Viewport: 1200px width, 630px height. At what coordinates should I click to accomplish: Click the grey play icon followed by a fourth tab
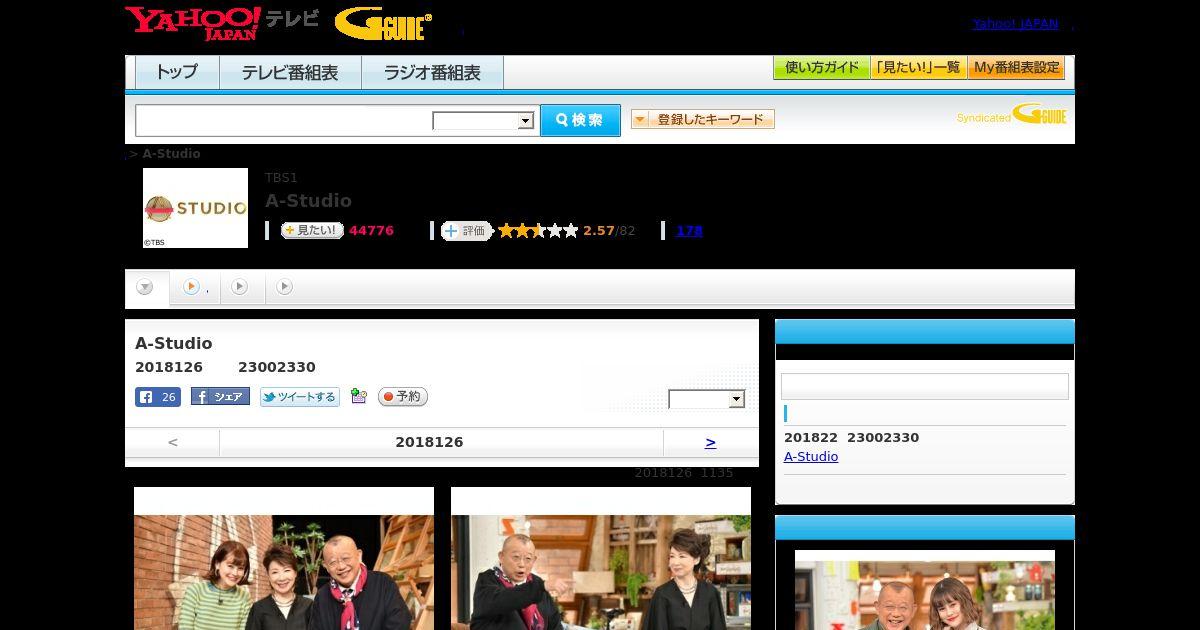240,287
